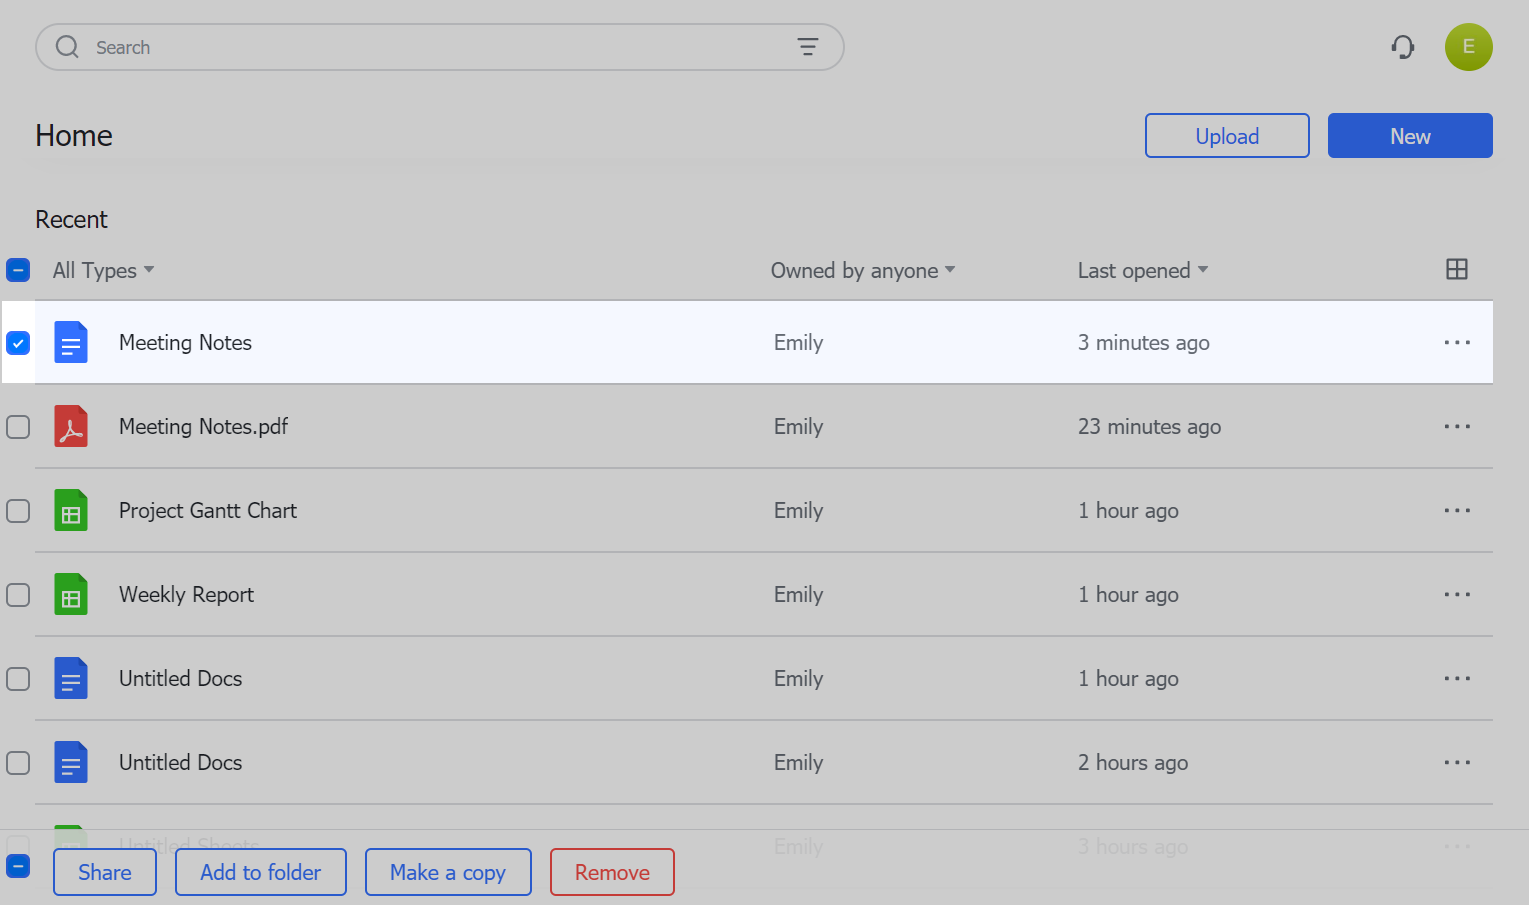
Task: Click the Upload button
Action: 1227,136
